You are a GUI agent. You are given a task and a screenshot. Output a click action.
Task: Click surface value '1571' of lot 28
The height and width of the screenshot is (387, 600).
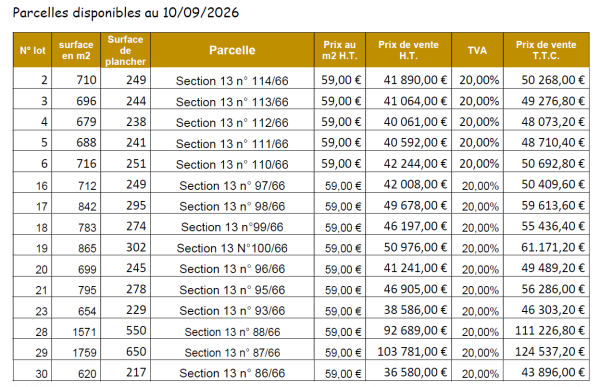85,332
